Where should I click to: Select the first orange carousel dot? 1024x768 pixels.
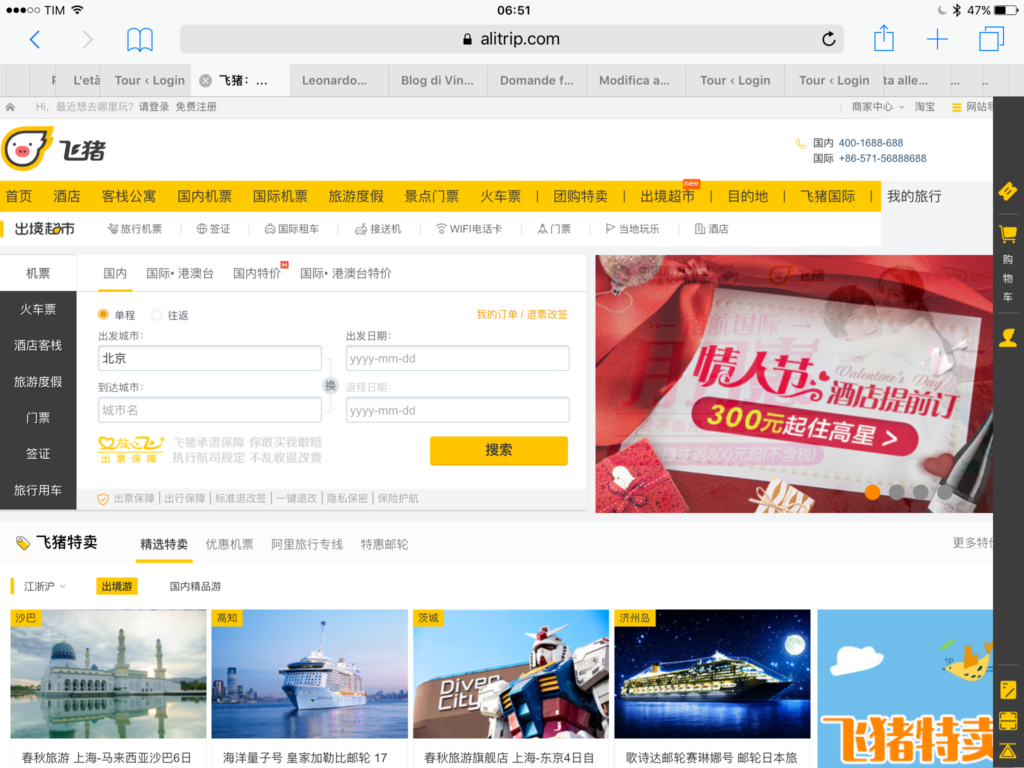tap(873, 492)
